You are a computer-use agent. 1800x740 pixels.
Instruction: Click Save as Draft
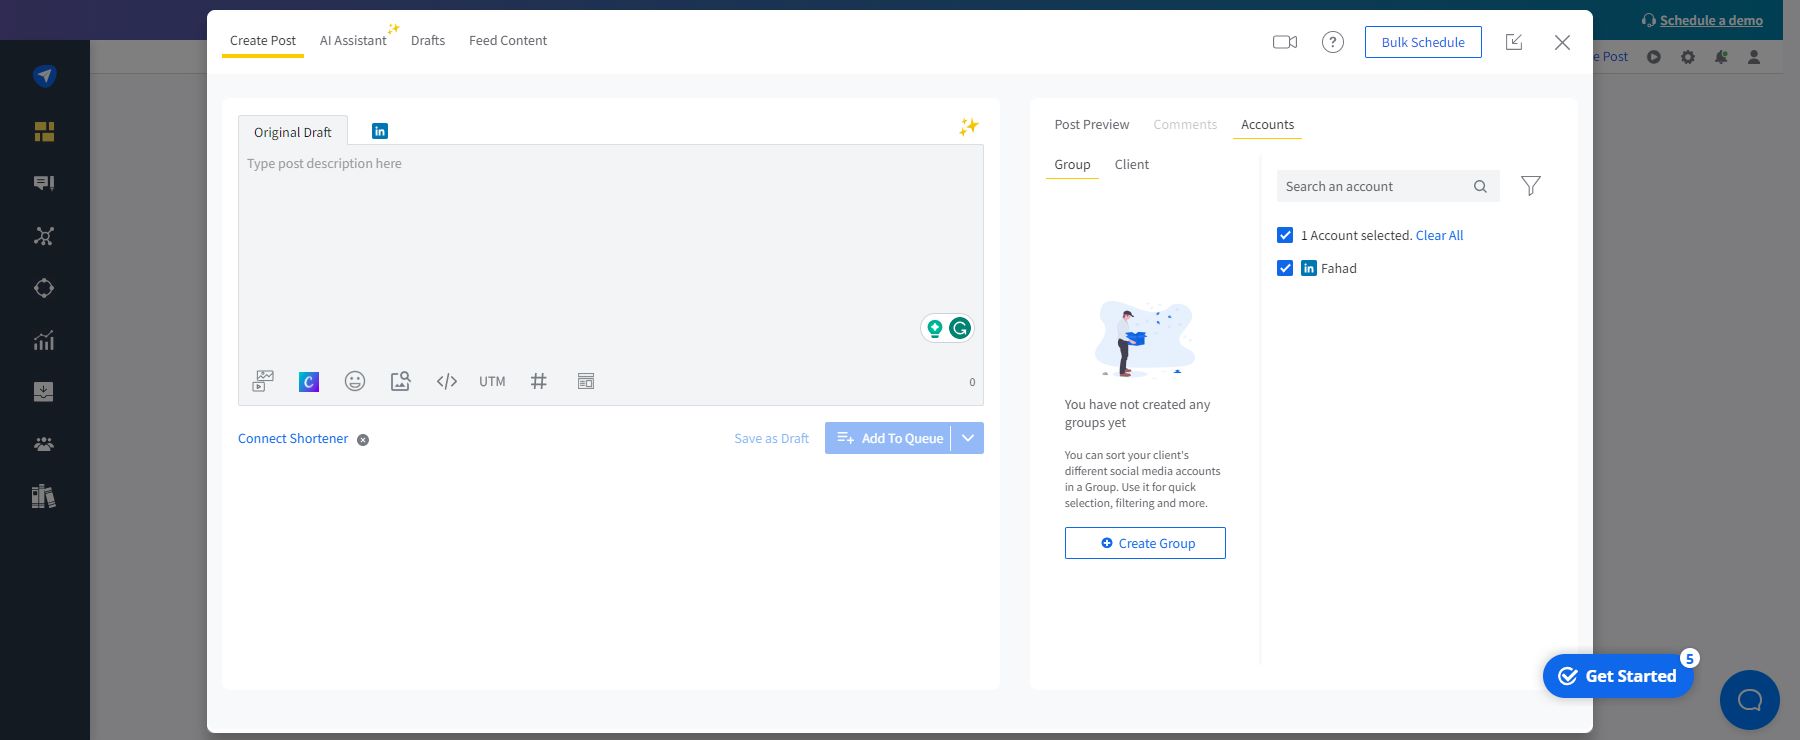[771, 438]
